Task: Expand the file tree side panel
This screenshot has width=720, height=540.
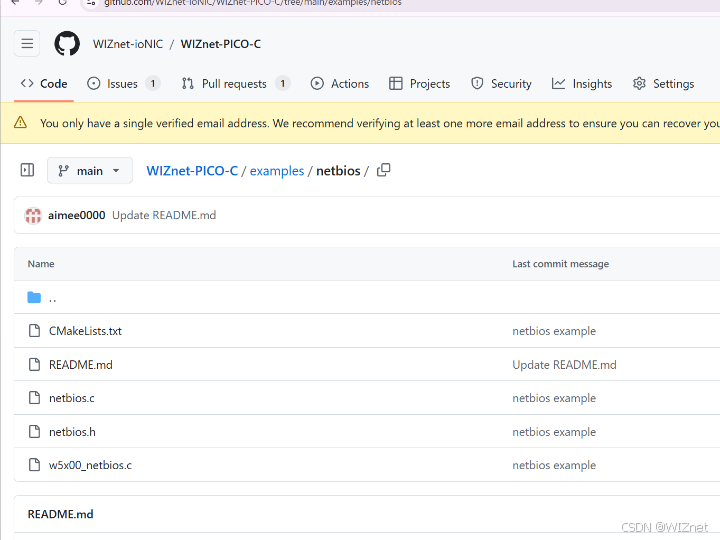Action: tap(28, 170)
